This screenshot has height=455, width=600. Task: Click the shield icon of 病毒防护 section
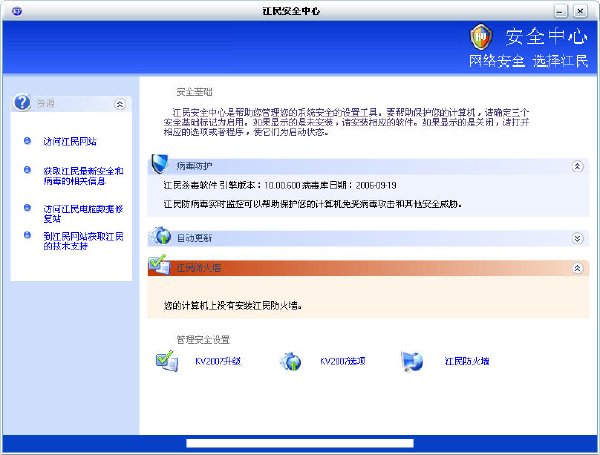(160, 163)
